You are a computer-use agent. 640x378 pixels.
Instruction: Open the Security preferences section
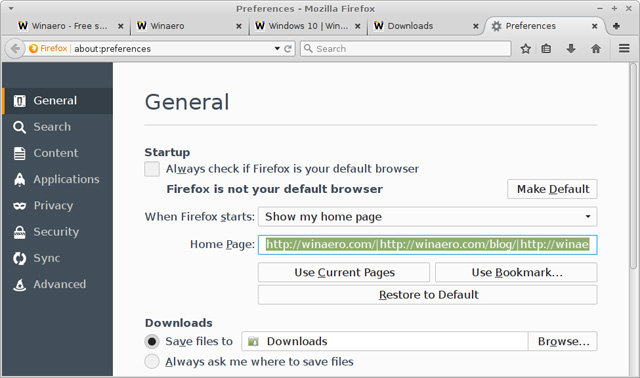click(58, 232)
